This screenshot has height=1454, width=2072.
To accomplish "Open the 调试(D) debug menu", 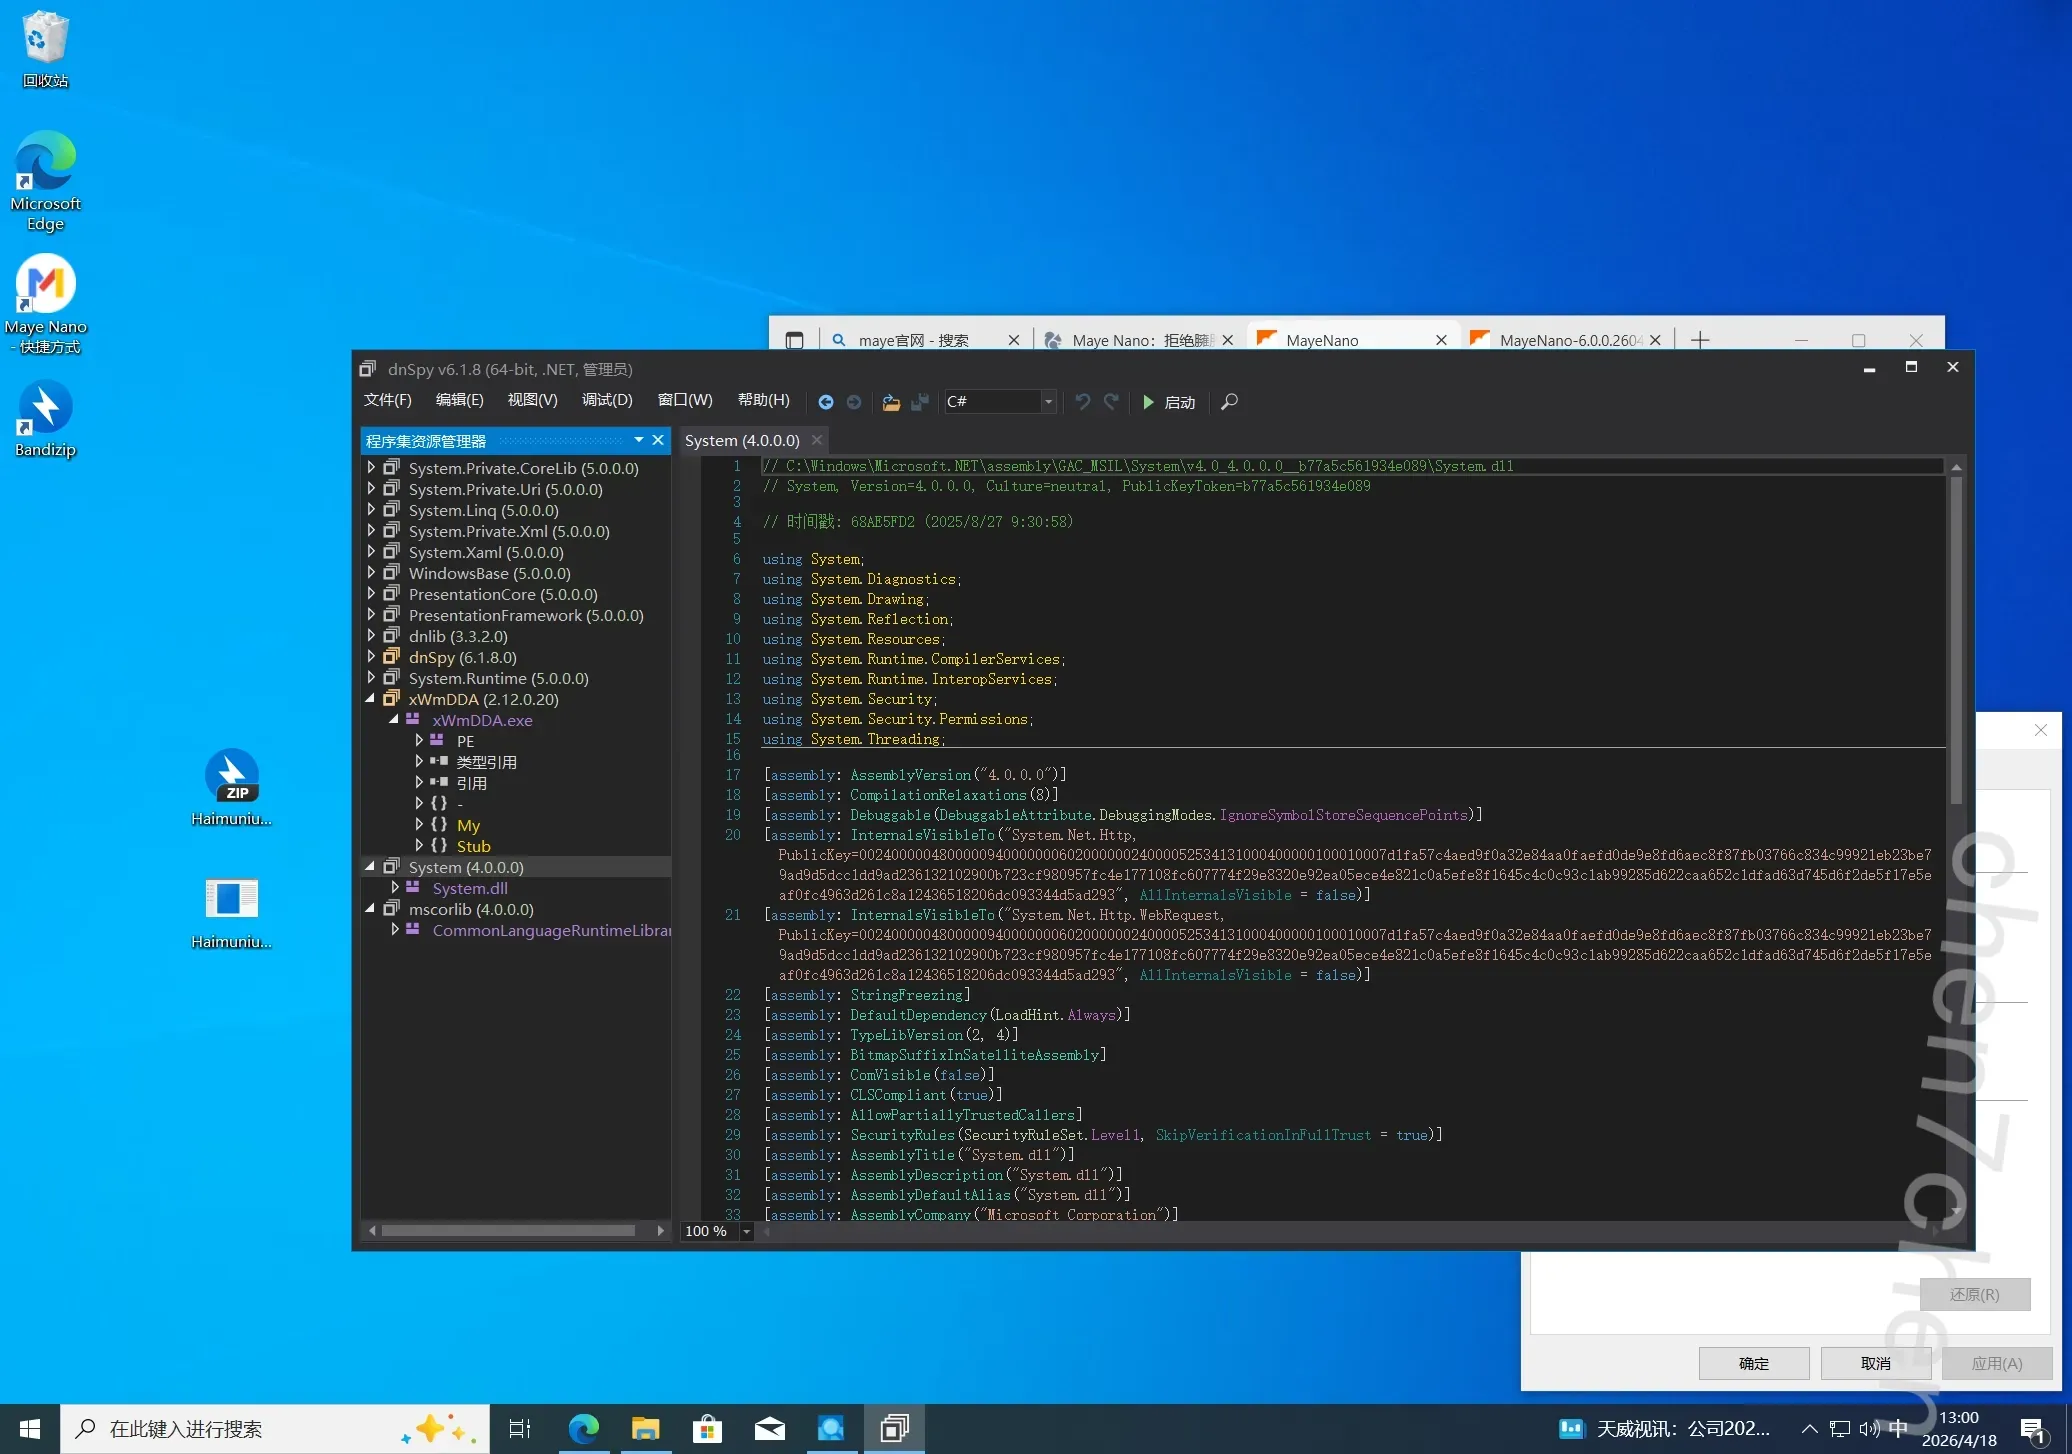I will point(607,400).
